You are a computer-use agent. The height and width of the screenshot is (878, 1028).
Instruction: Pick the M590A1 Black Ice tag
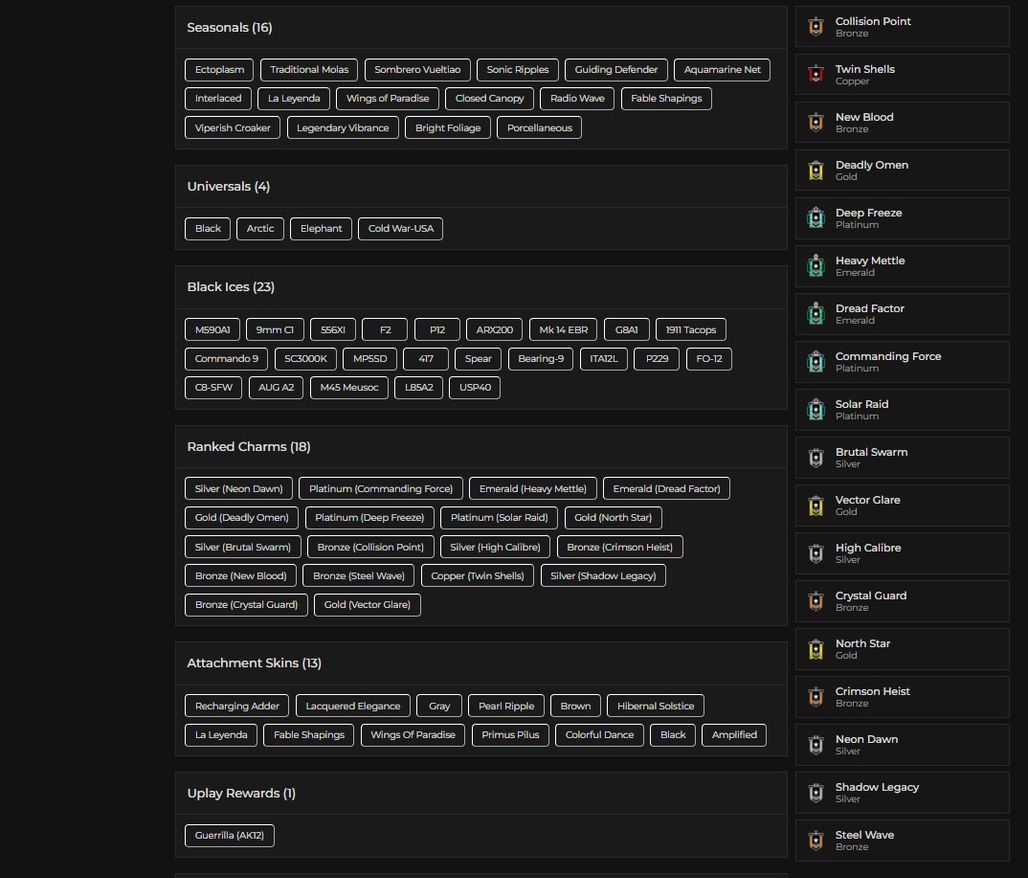click(x=212, y=330)
